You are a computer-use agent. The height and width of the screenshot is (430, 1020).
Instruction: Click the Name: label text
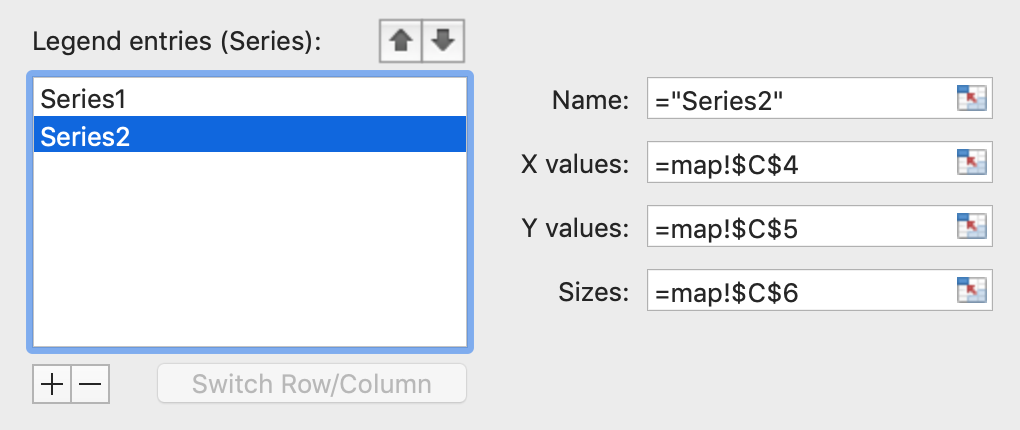pyautogui.click(x=590, y=100)
